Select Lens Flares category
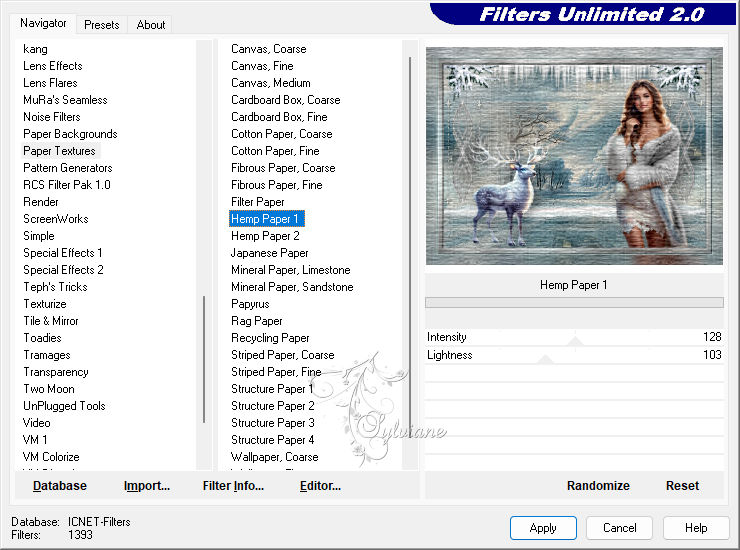Viewport: 740px width, 550px height. [x=50, y=83]
